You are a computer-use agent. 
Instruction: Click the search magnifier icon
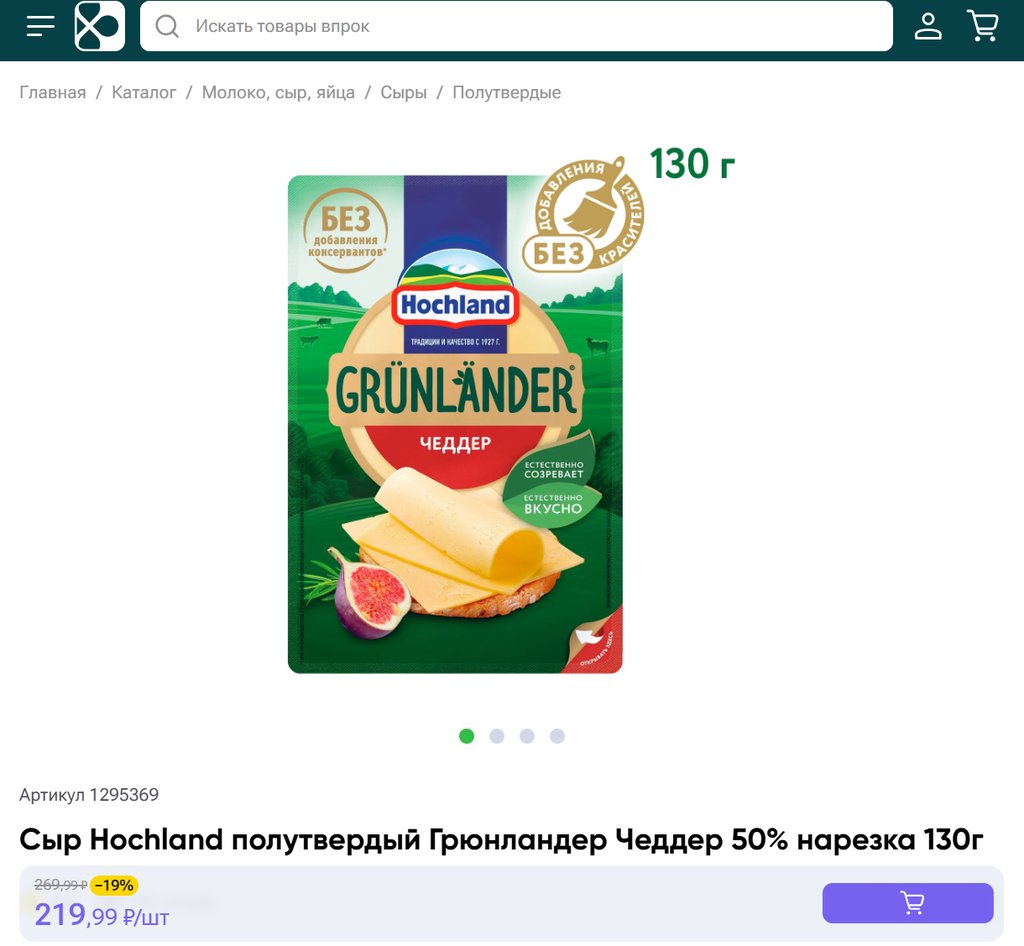(167, 26)
